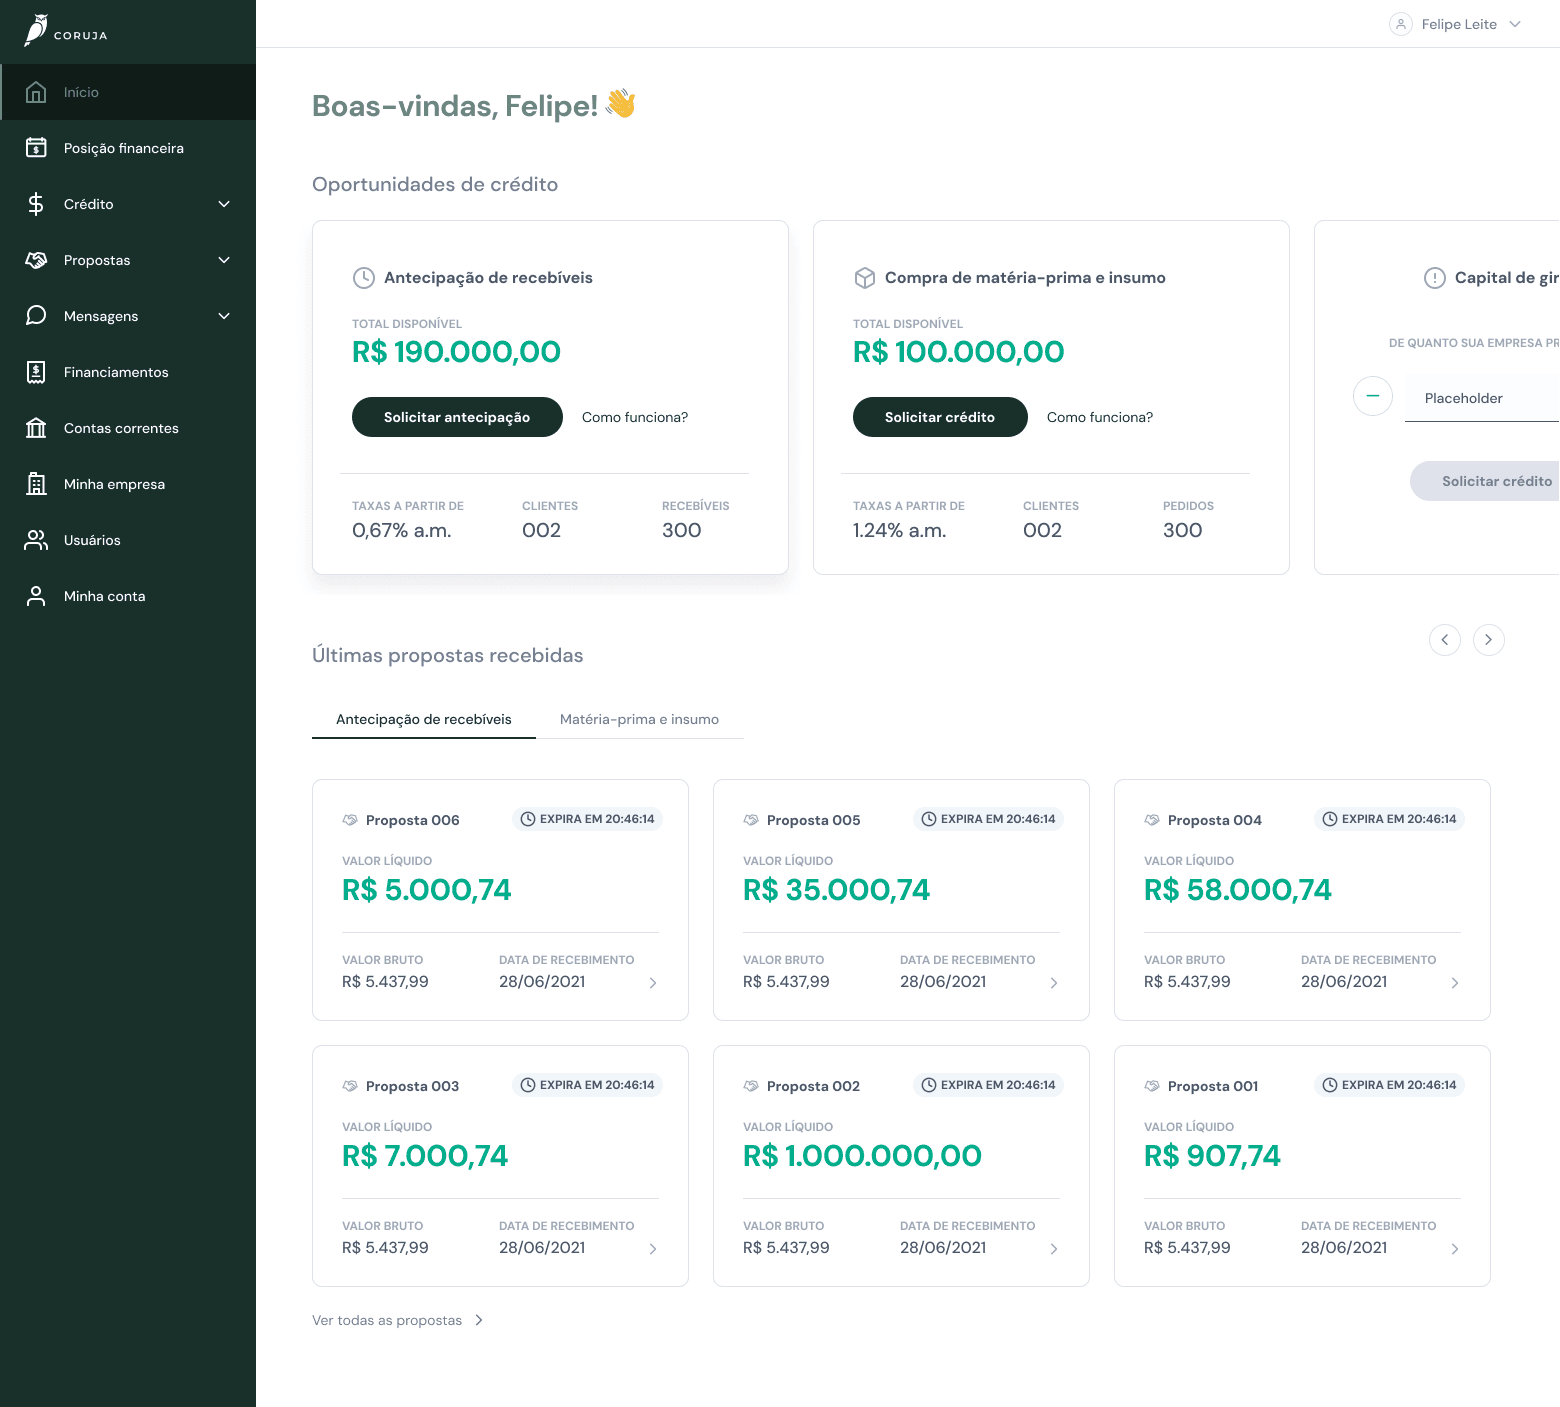The image size is (1560, 1407).
Task: Click the Crédito dollar sign icon
Action: (x=36, y=204)
